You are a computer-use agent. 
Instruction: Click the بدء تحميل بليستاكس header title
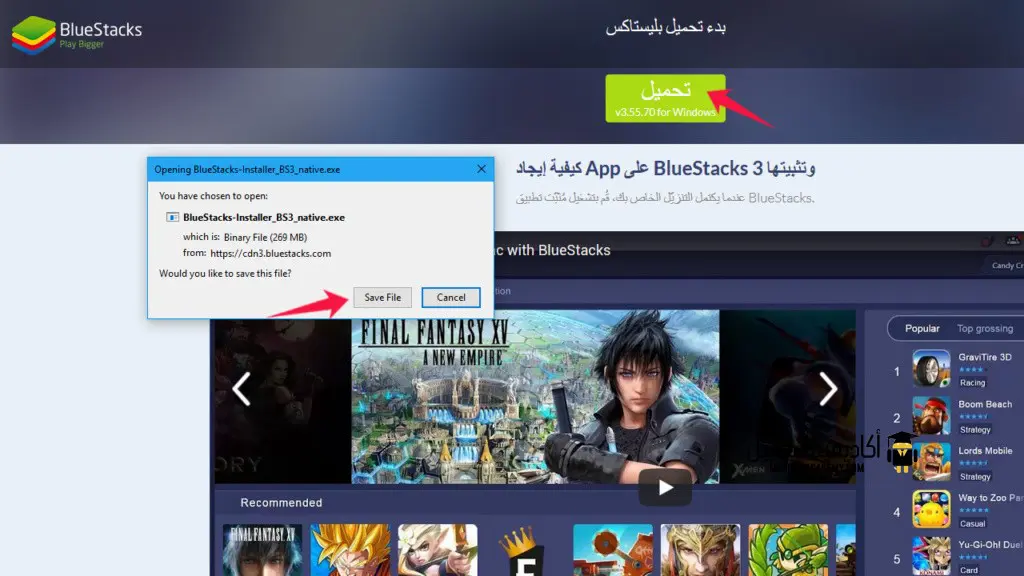(x=665, y=27)
